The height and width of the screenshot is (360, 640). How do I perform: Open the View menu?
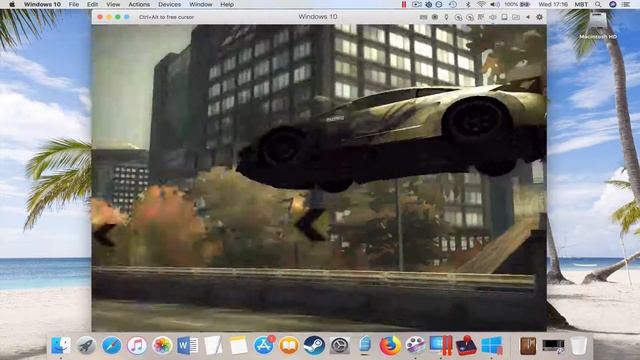113,4
